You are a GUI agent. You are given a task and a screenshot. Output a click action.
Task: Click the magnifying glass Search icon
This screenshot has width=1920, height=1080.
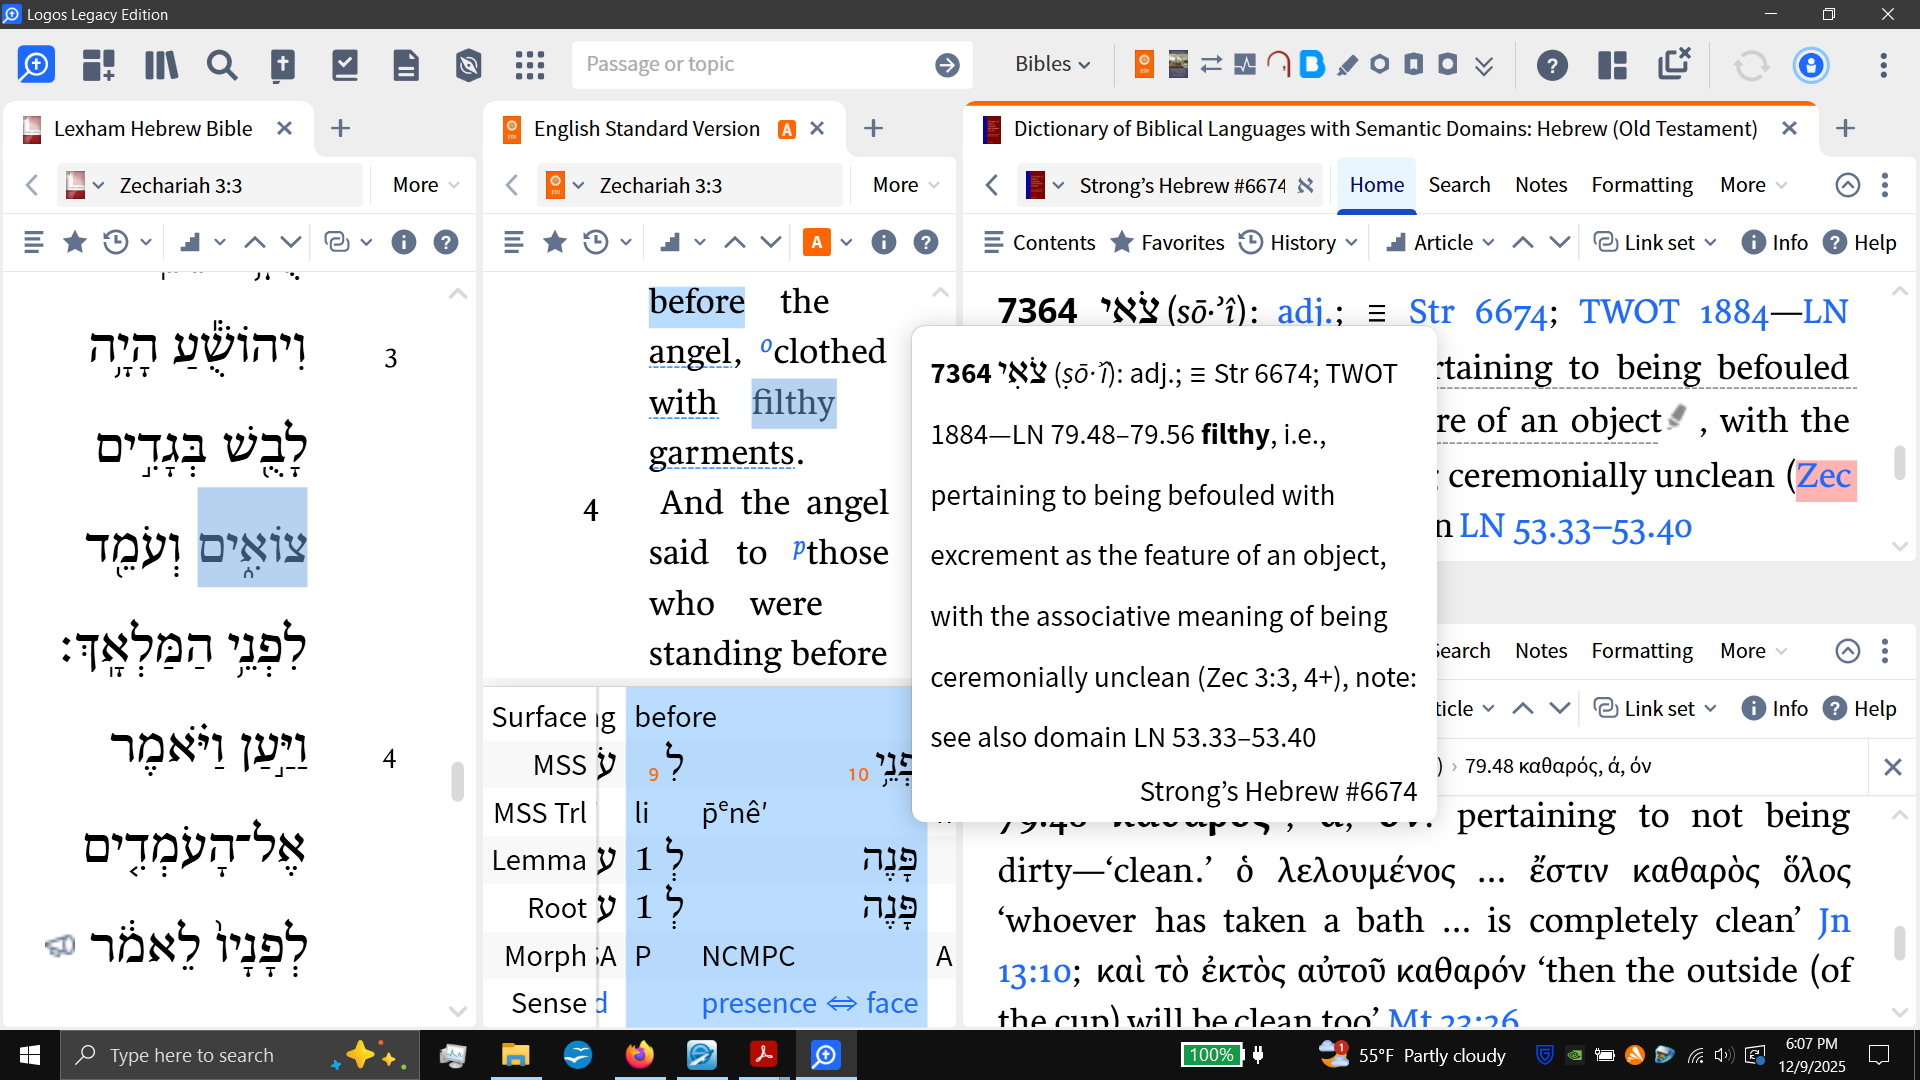click(222, 66)
